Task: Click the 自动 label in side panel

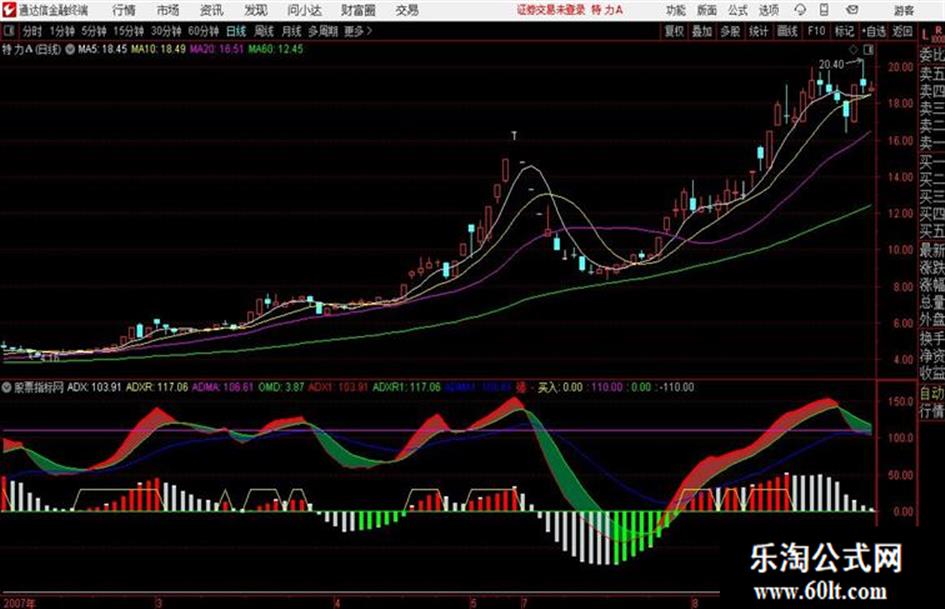Action: (x=932, y=393)
